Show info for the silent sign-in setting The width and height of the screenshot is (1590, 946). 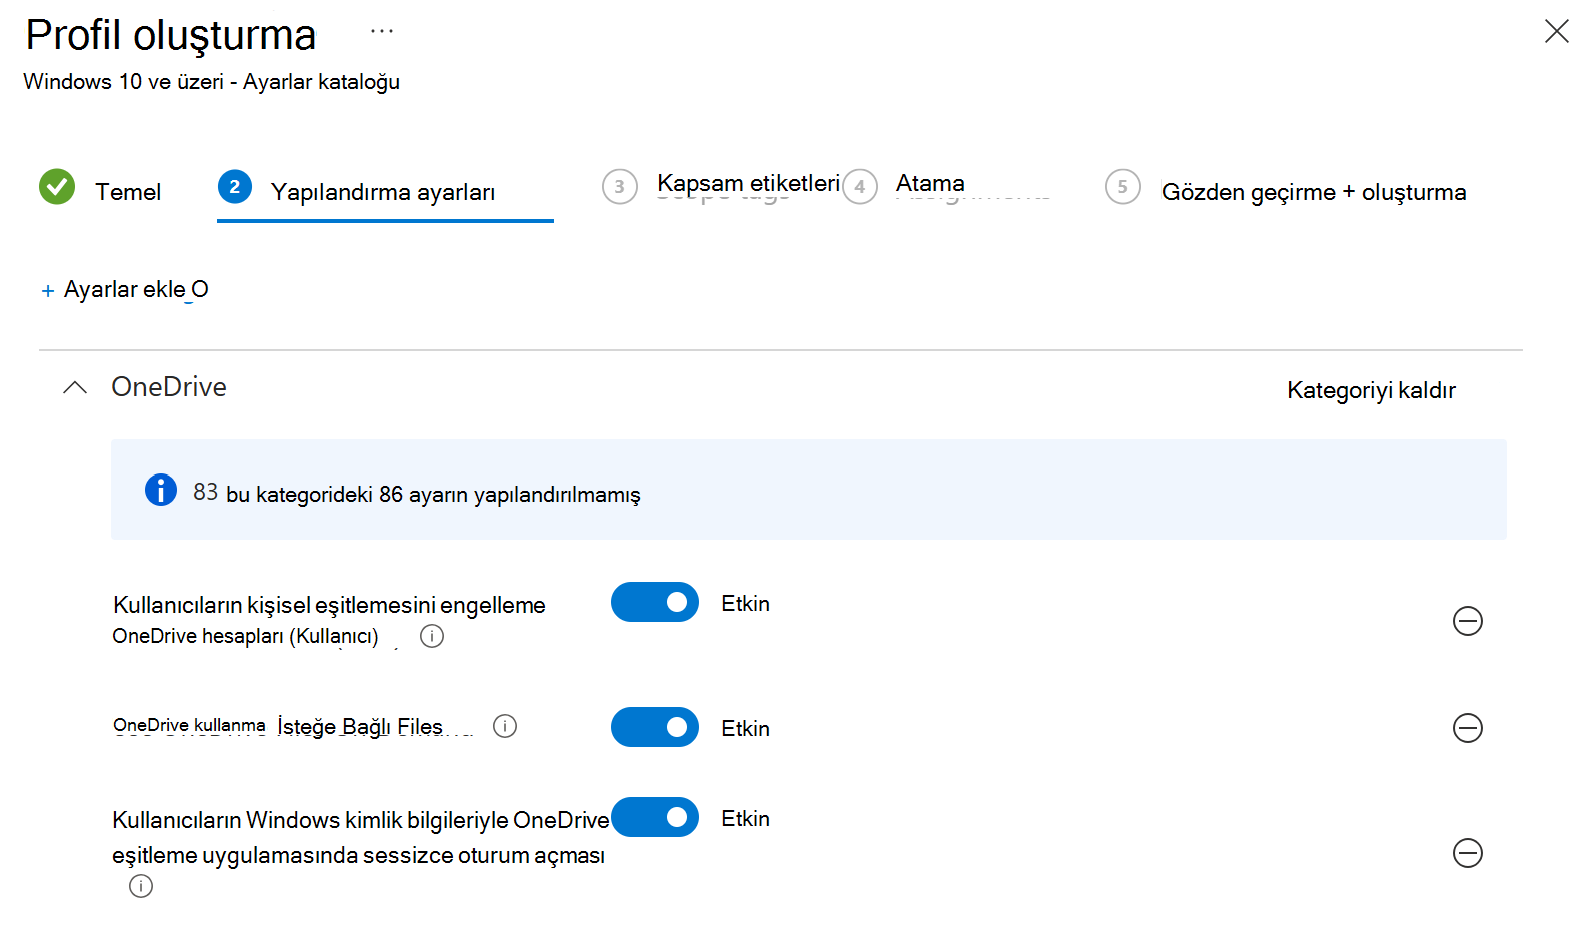tap(141, 886)
